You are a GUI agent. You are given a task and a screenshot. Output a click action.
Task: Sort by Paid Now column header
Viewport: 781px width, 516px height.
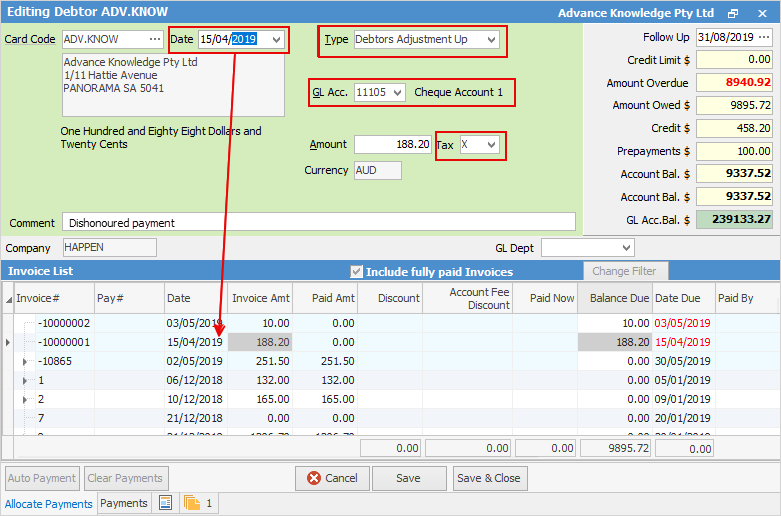(x=545, y=298)
